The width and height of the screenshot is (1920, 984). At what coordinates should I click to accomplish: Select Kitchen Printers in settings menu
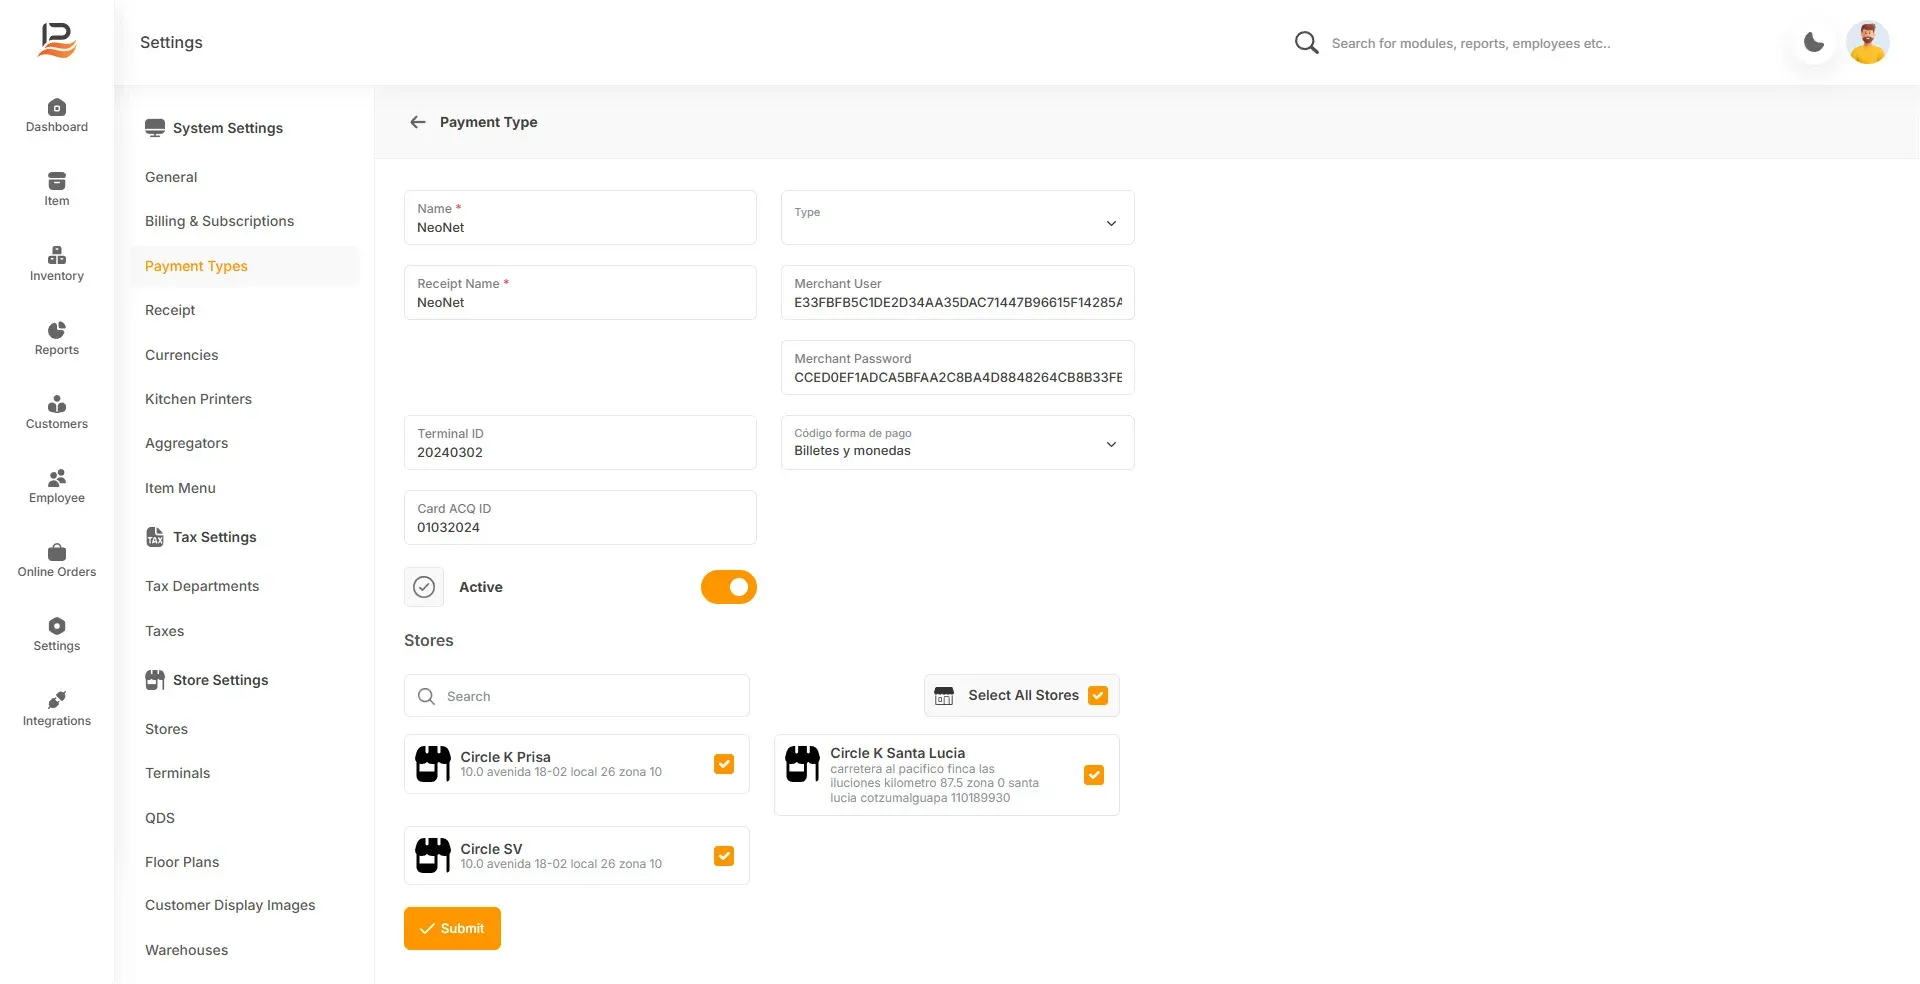click(198, 399)
